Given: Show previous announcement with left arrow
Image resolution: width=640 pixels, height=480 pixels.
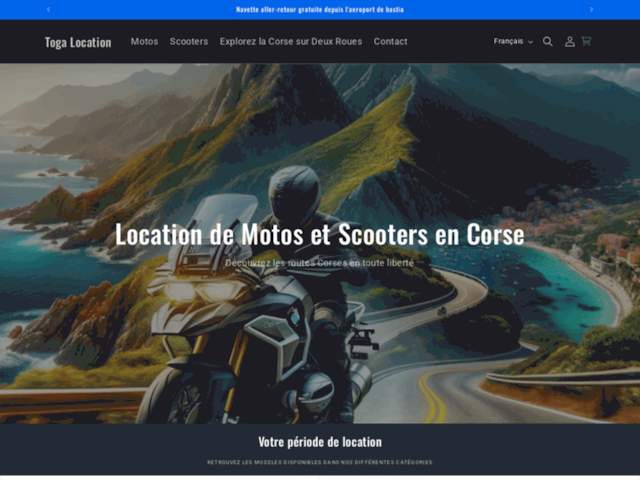Looking at the screenshot, I should pyautogui.click(x=49, y=9).
